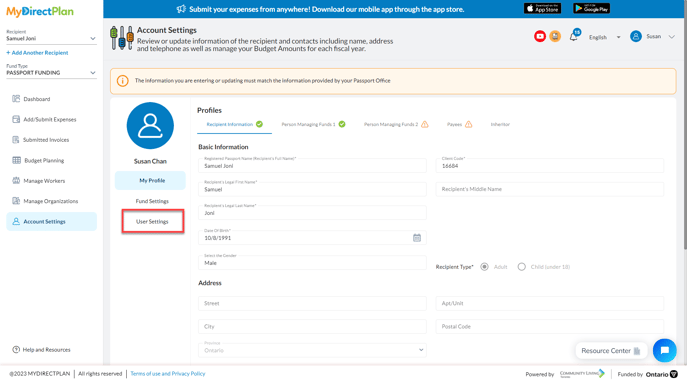Click Help and Resources question icon
Image resolution: width=687 pixels, height=383 pixels.
tap(16, 349)
